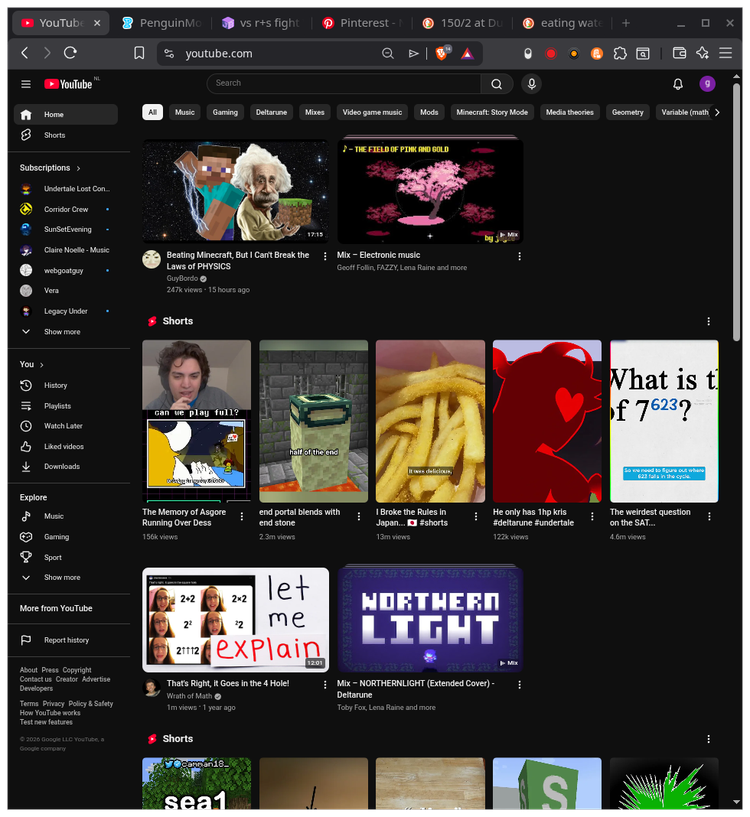
Task: Show more category chips with right arrow
Action: [717, 112]
